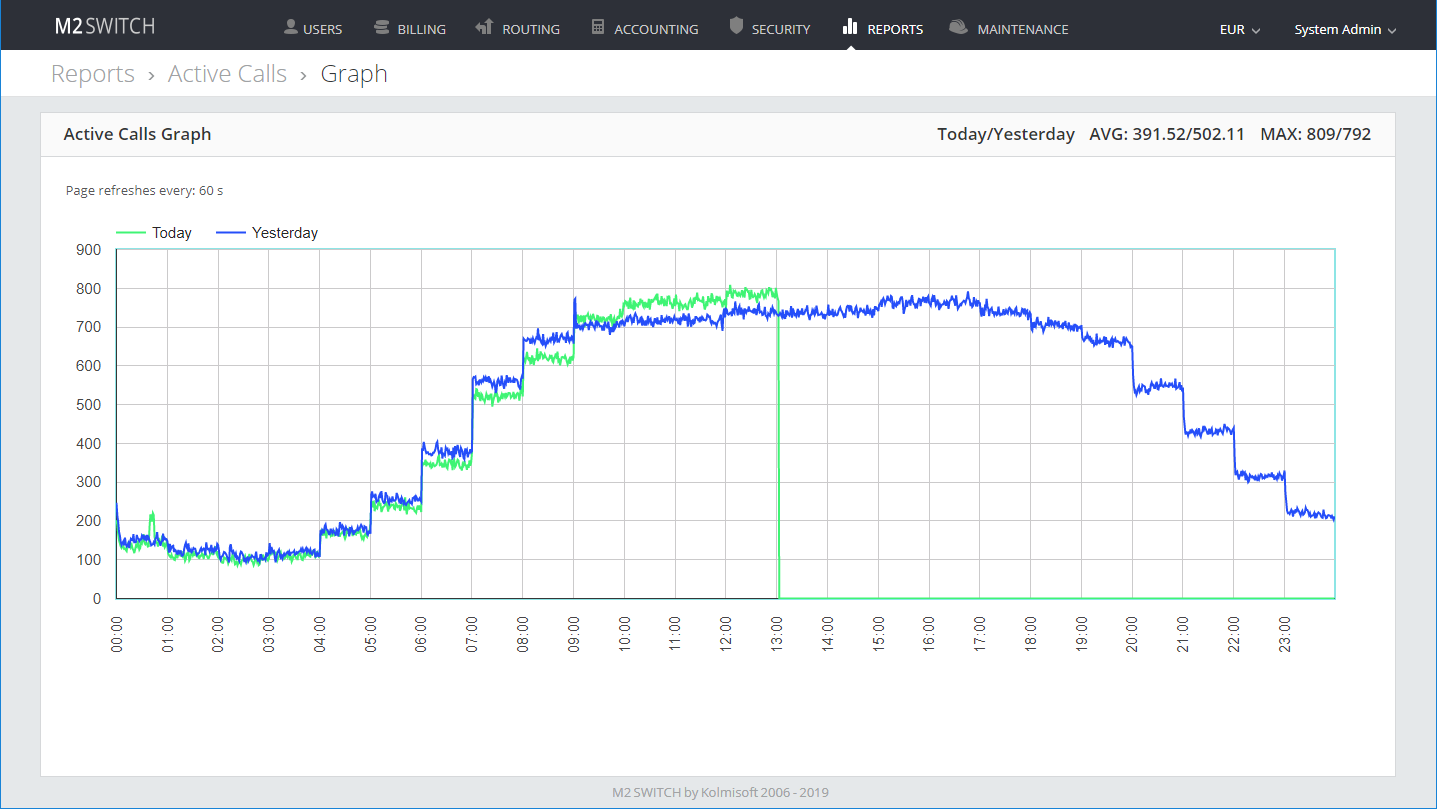The height and width of the screenshot is (810, 1437).
Task: Expand the EUR currency dropdown
Action: coord(1240,29)
